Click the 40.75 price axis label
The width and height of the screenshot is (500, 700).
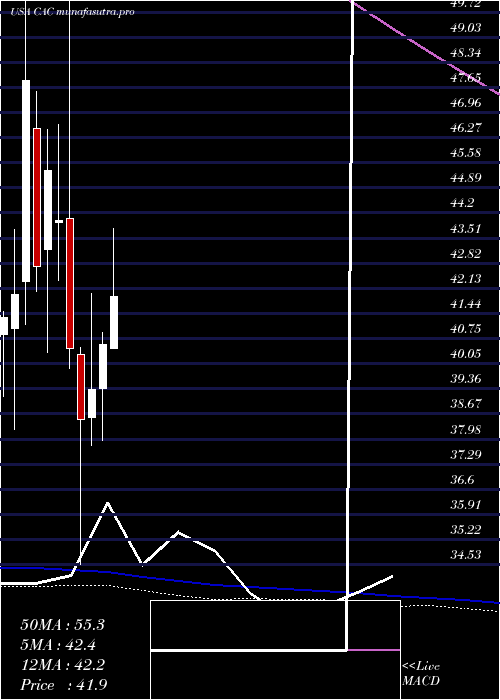(x=466, y=329)
